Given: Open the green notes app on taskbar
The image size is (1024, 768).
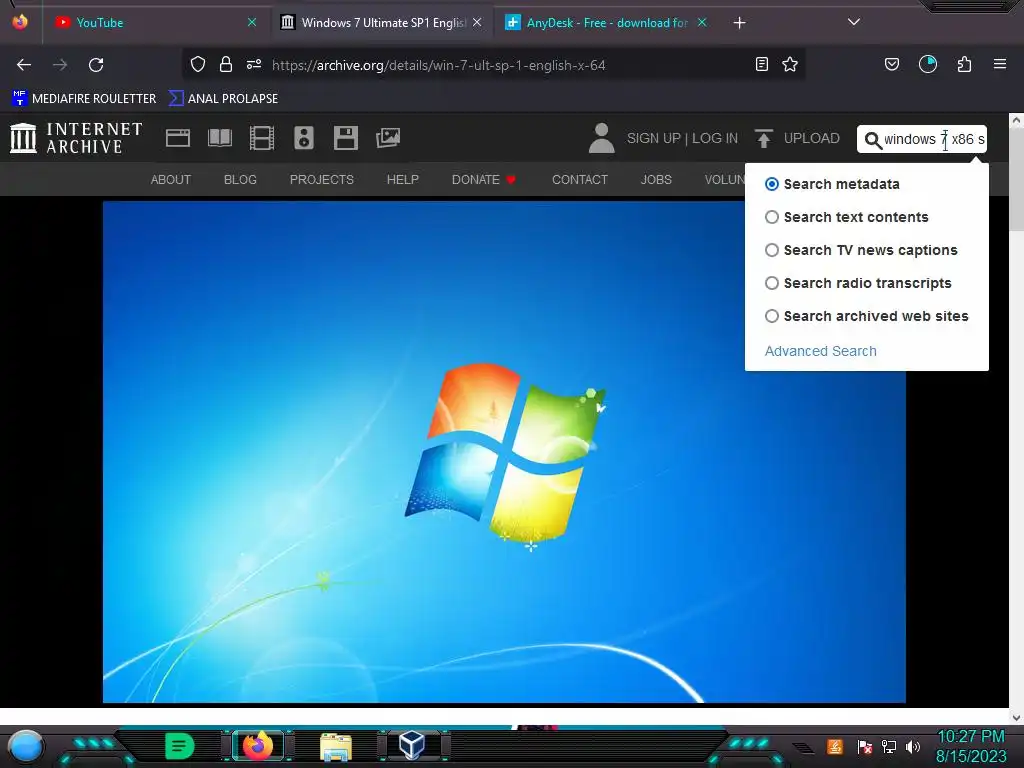Looking at the screenshot, I should (x=180, y=746).
